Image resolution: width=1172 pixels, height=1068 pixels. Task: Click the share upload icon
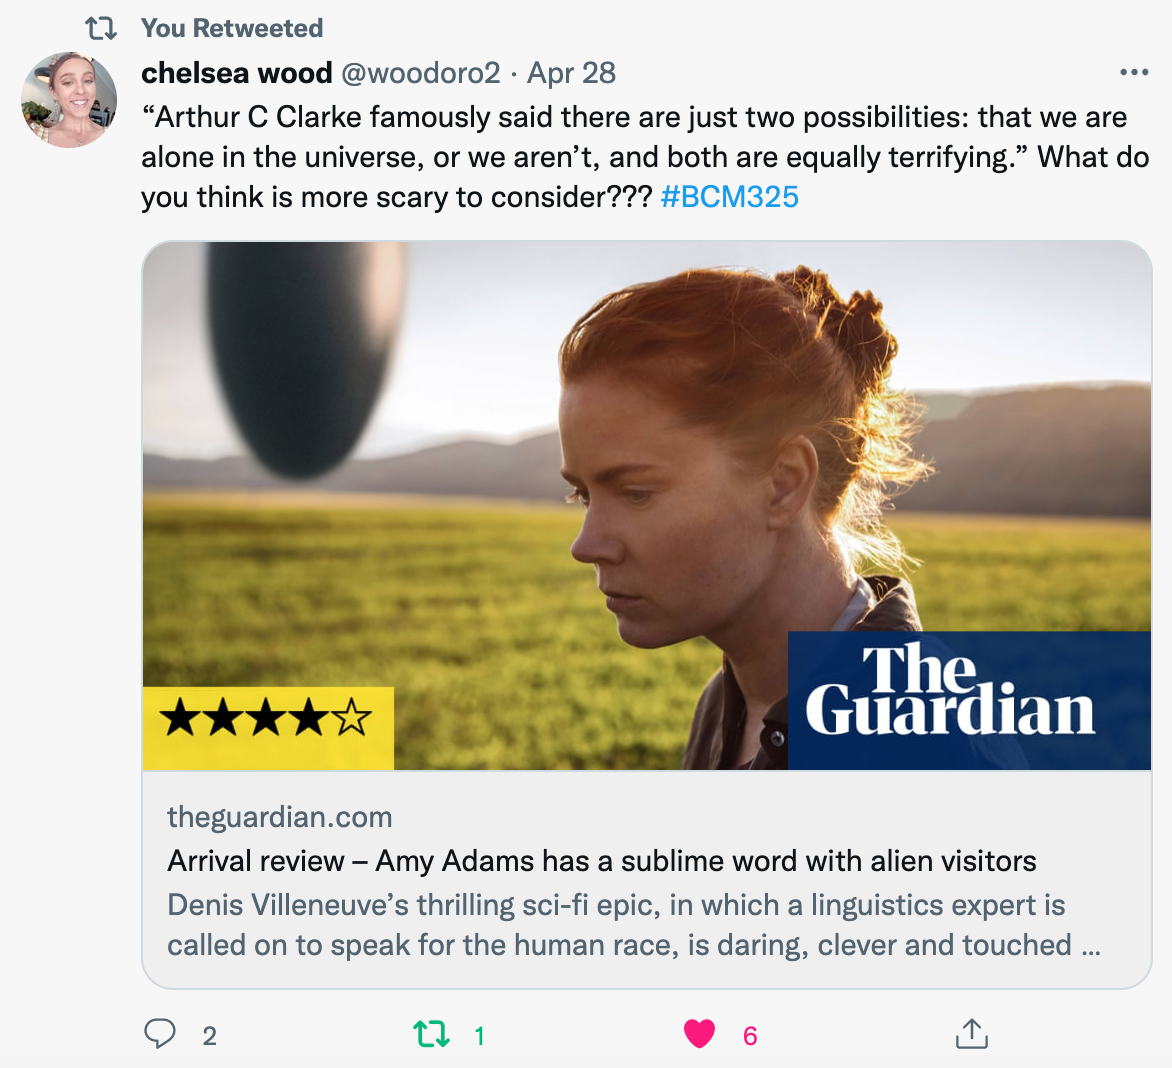click(x=971, y=1034)
